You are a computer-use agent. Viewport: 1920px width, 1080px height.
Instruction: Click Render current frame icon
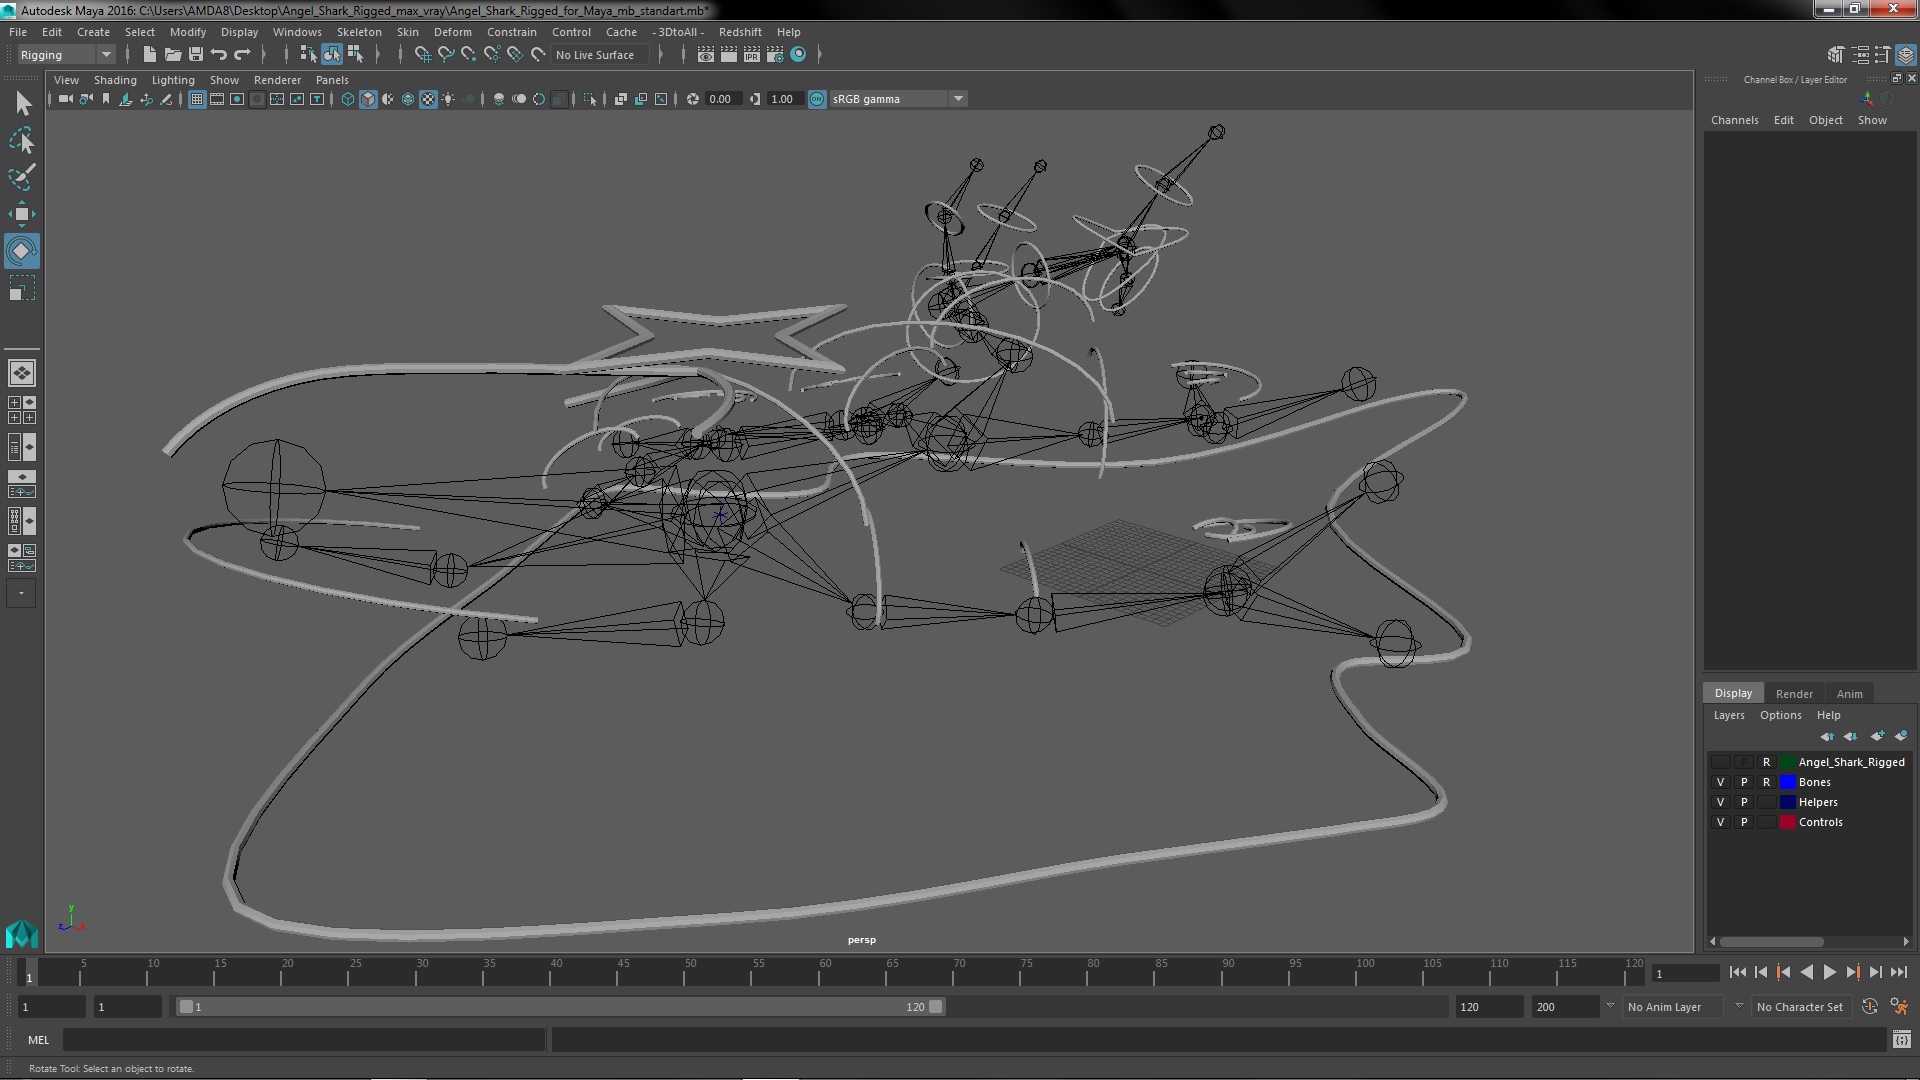729,55
